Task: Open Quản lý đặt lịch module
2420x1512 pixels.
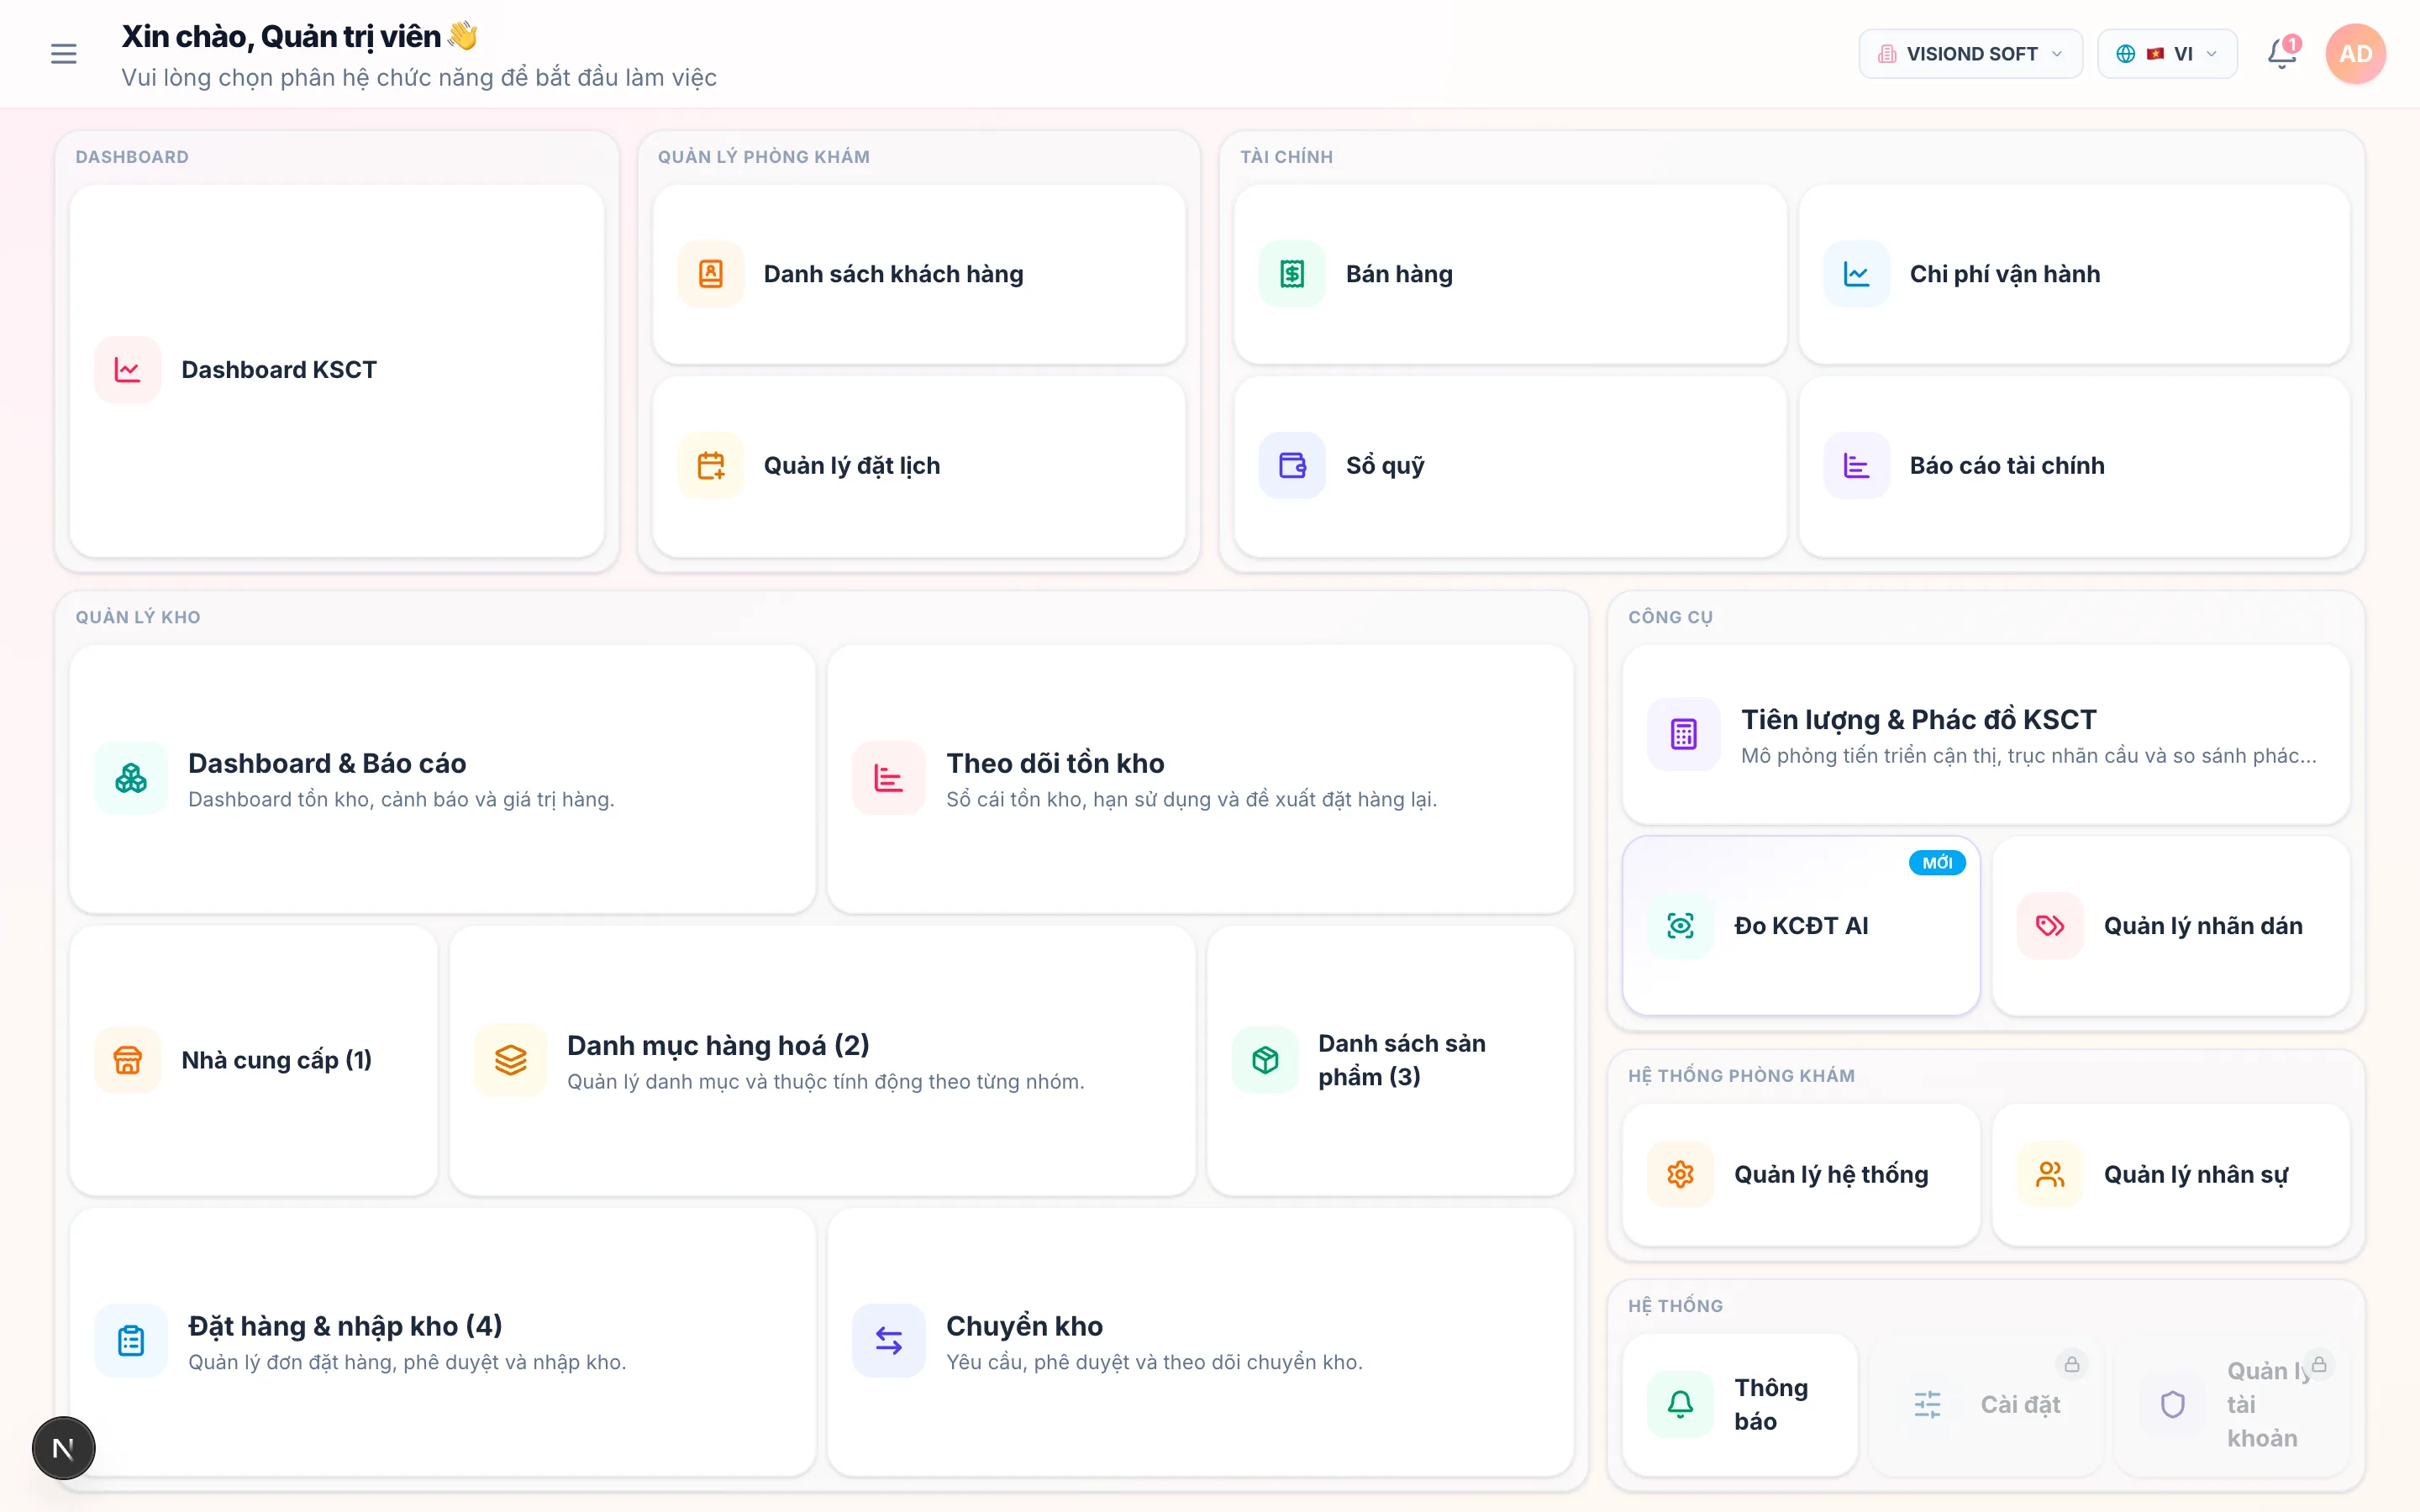Action: 919,466
